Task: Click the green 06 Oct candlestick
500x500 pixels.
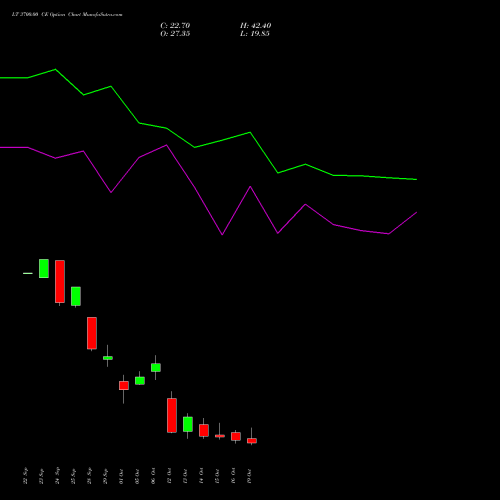Action: [156, 367]
